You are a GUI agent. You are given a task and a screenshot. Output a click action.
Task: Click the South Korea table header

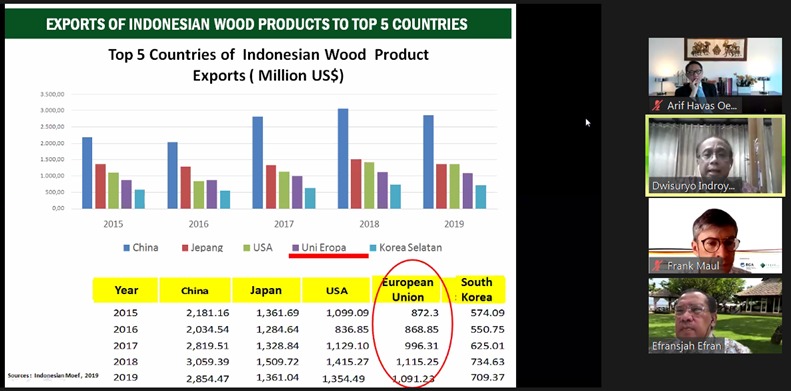point(476,289)
